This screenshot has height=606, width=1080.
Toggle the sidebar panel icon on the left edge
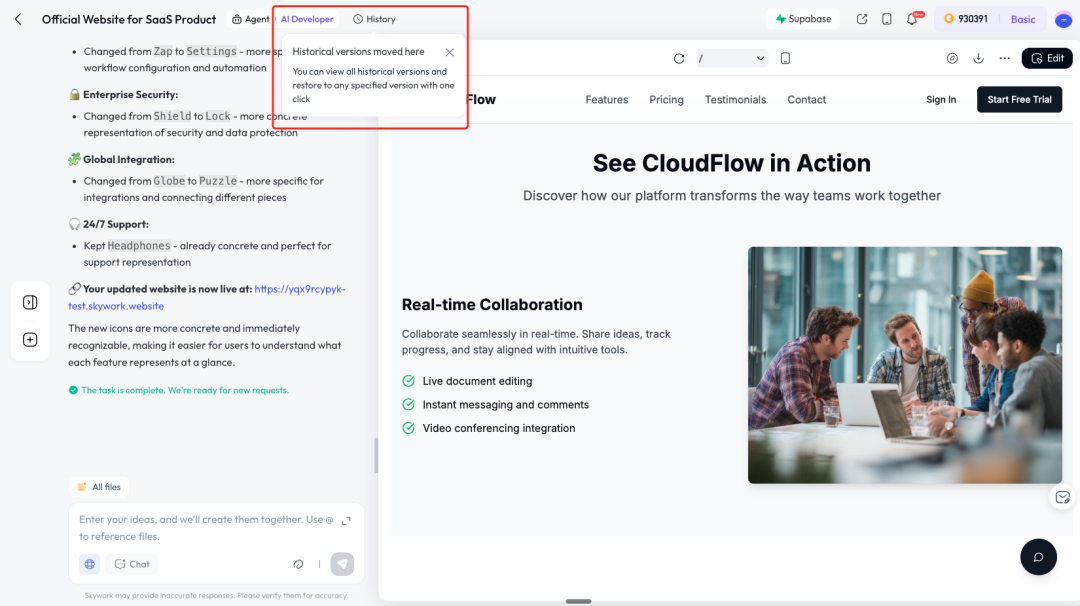click(30, 302)
